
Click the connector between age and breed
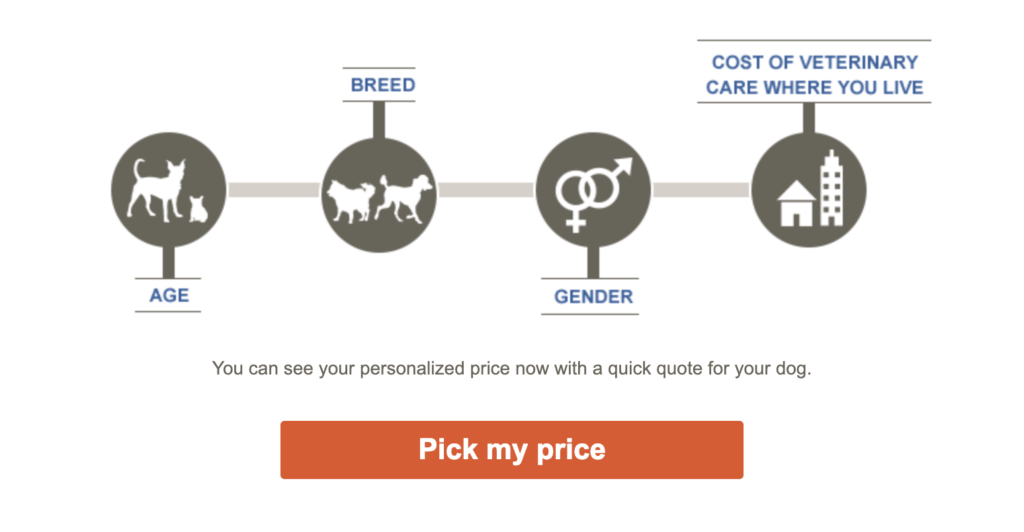click(273, 189)
